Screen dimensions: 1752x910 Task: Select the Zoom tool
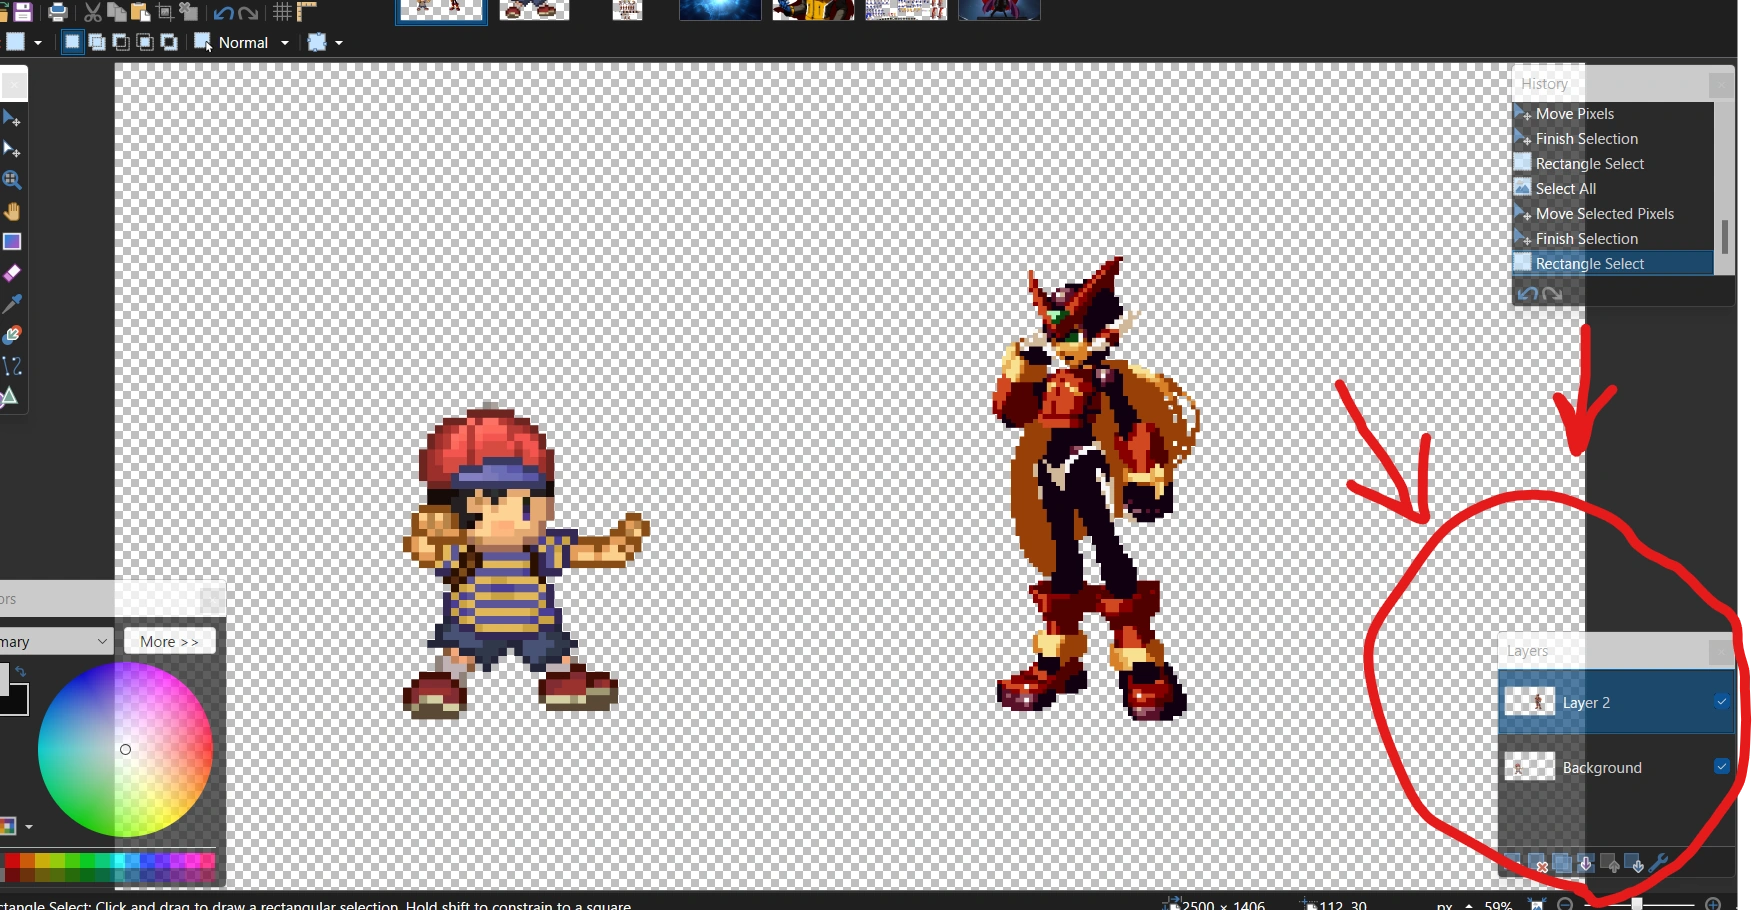(12, 180)
